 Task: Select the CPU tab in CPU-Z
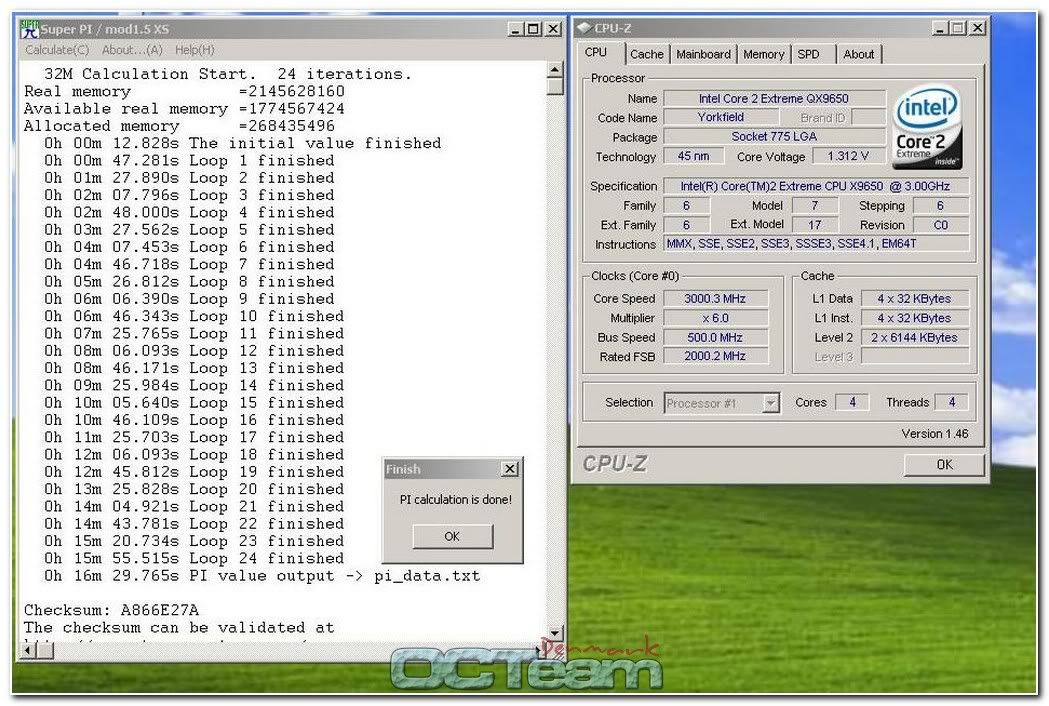coord(596,52)
